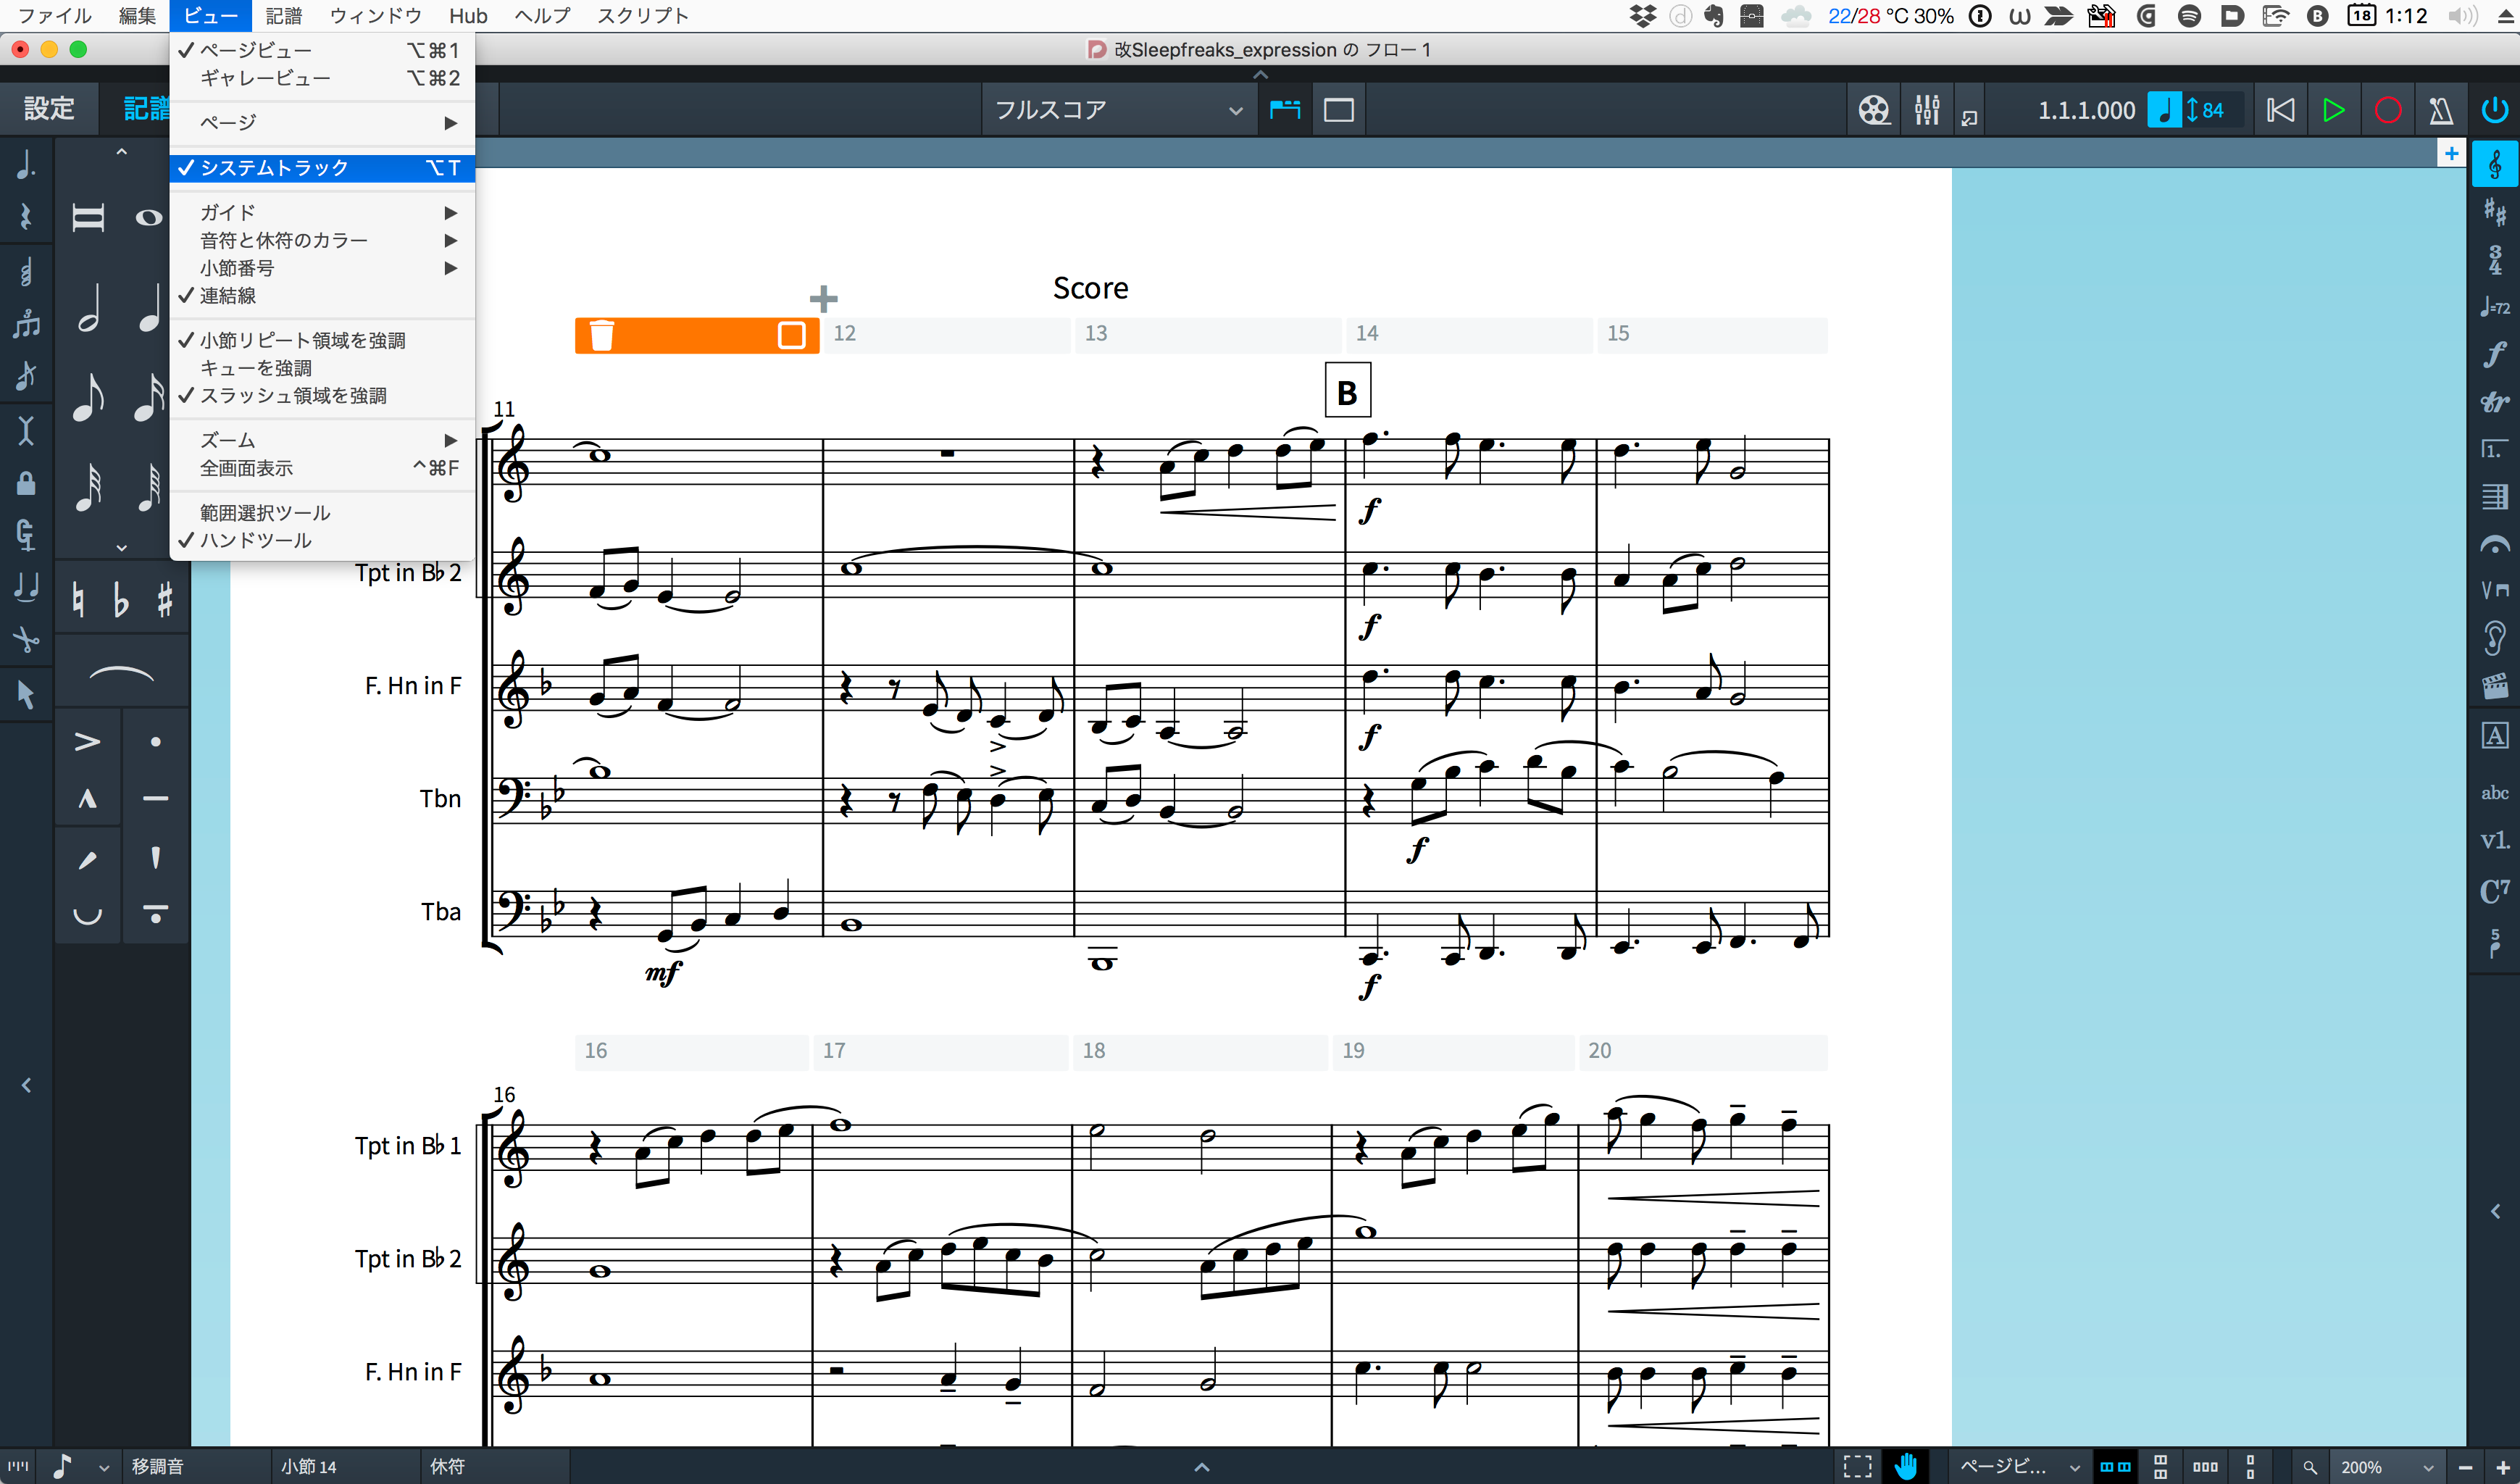Rewind to beginning of flow
The width and height of the screenshot is (2520, 1484).
pos(2280,110)
